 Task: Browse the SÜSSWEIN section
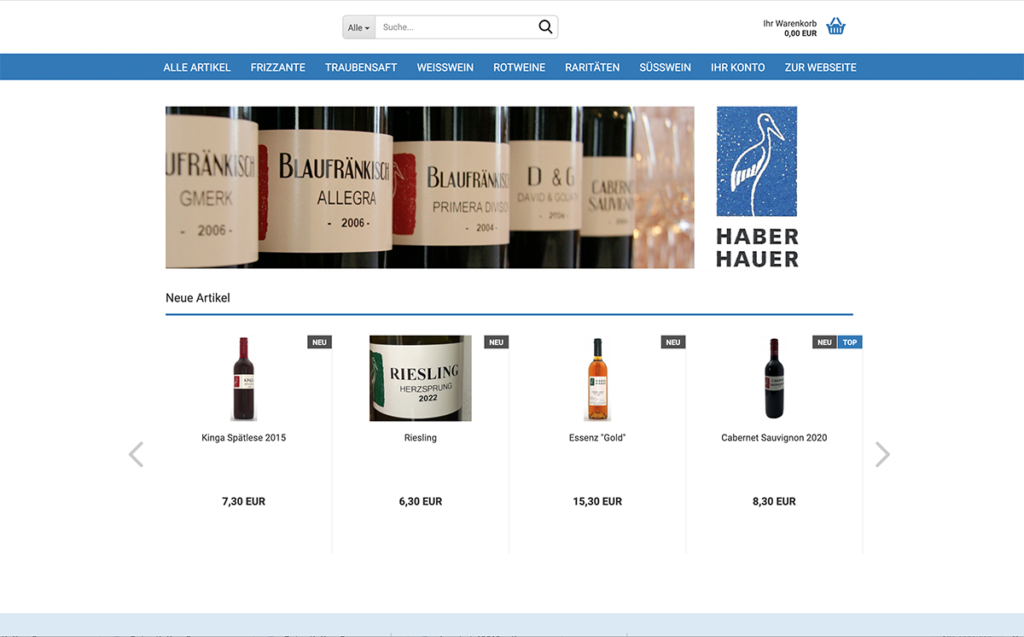click(x=665, y=67)
